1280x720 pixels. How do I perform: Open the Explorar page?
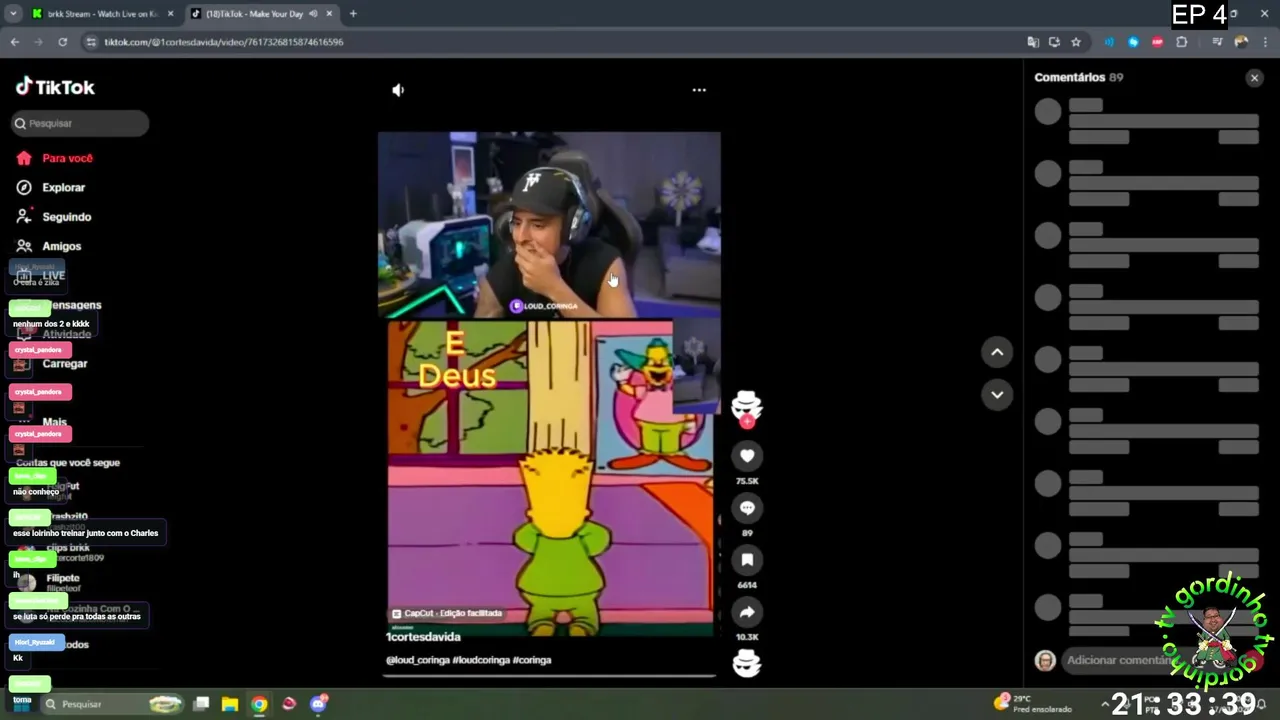pos(63,187)
